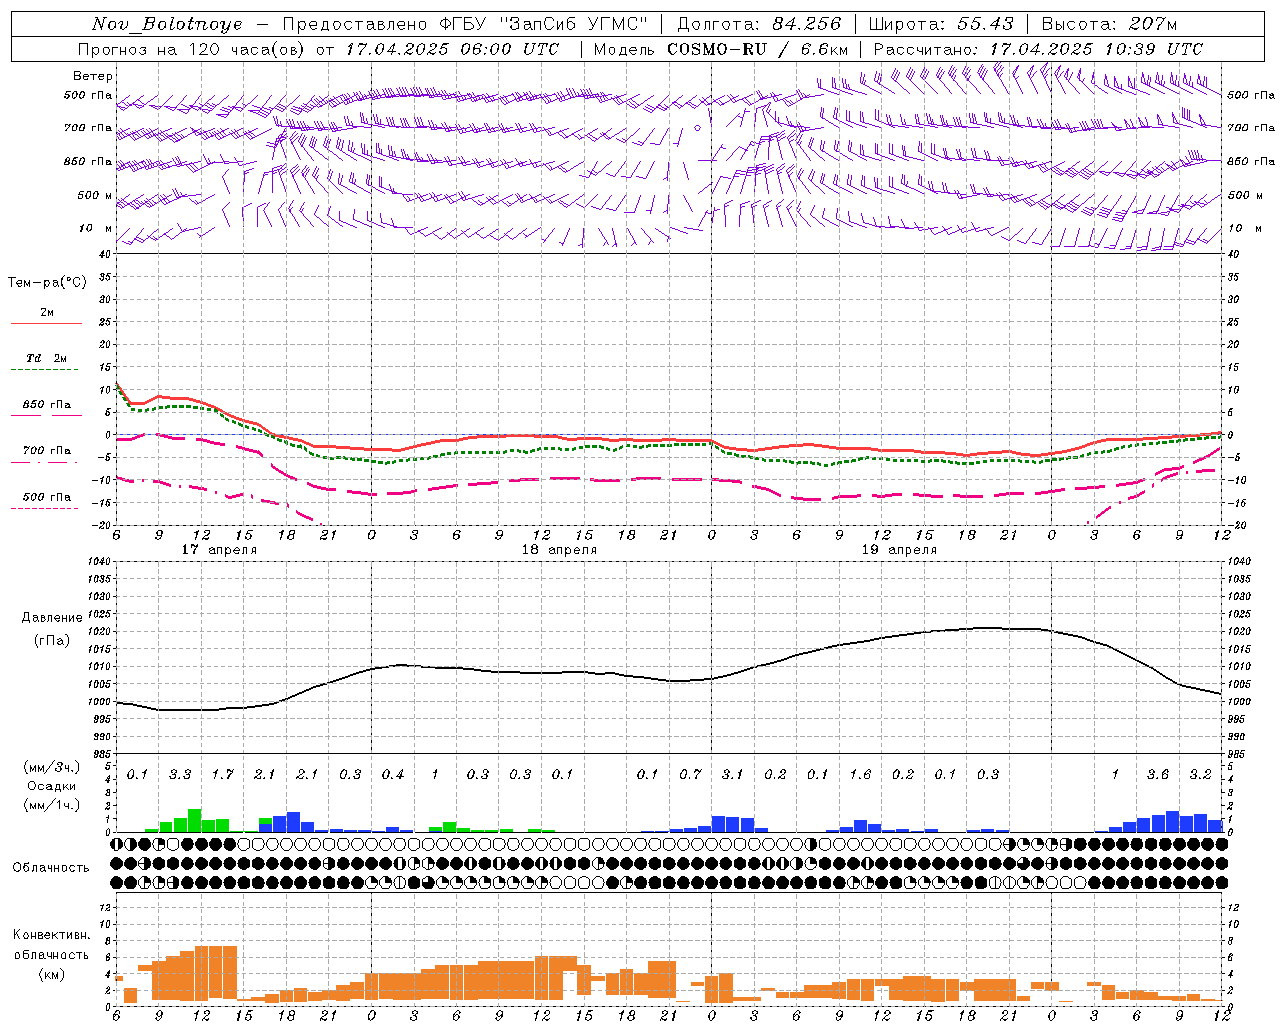Click the 1.6 precipitation value
The width and height of the screenshot is (1280, 1024).
860,775
